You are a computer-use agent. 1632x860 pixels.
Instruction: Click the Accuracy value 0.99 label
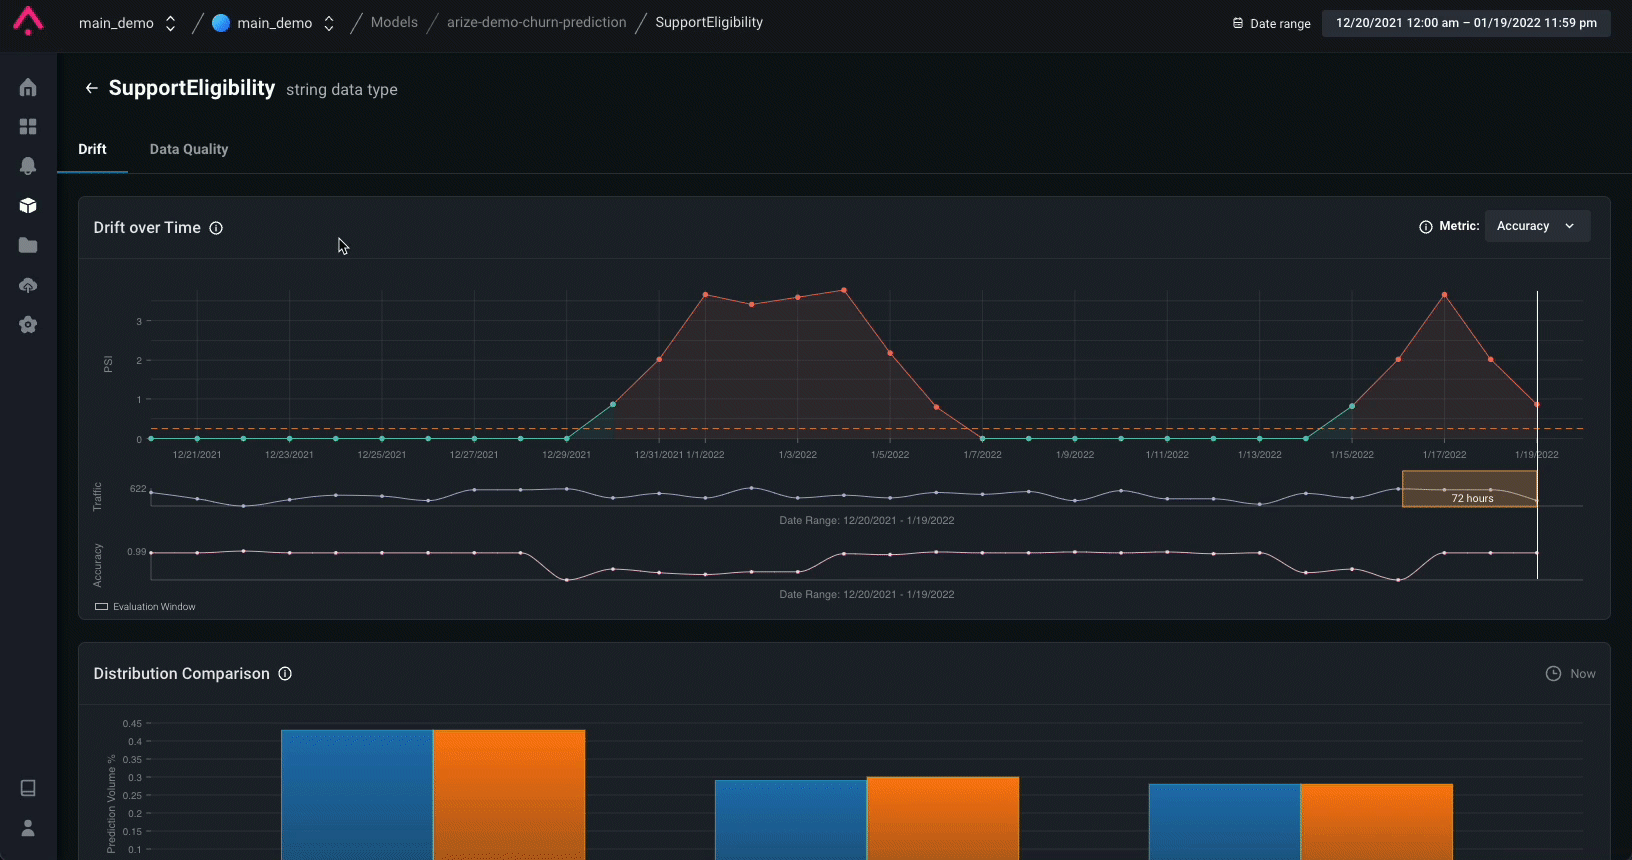pyautogui.click(x=137, y=552)
